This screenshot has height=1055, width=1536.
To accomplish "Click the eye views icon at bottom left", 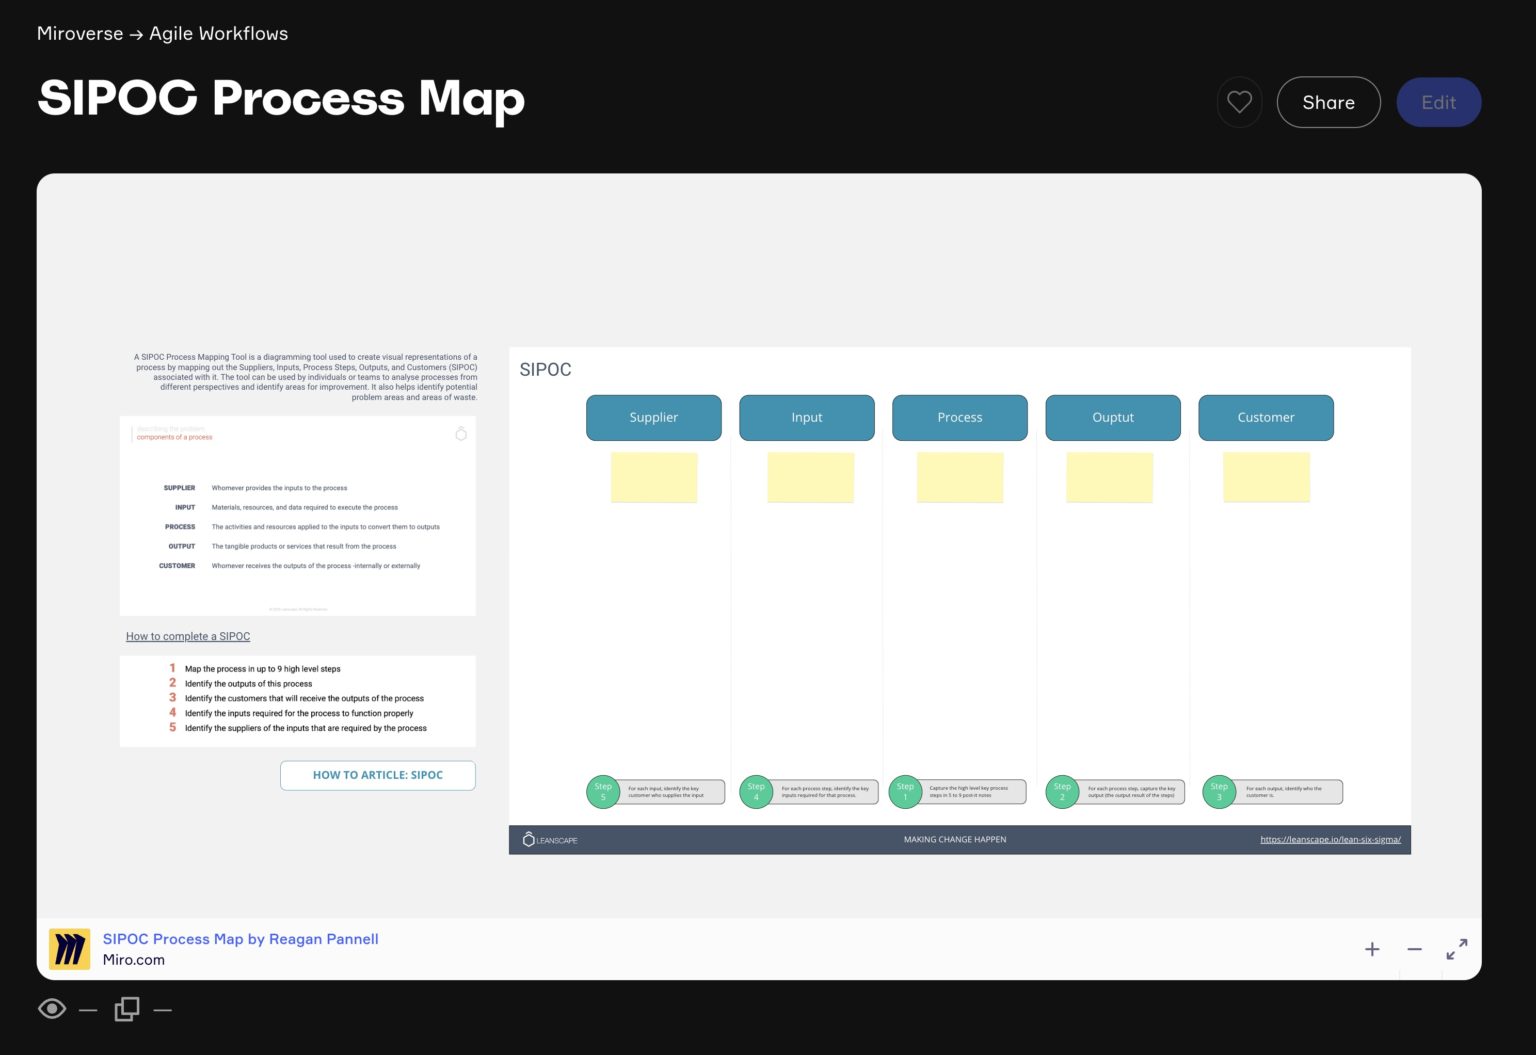I will [51, 1009].
